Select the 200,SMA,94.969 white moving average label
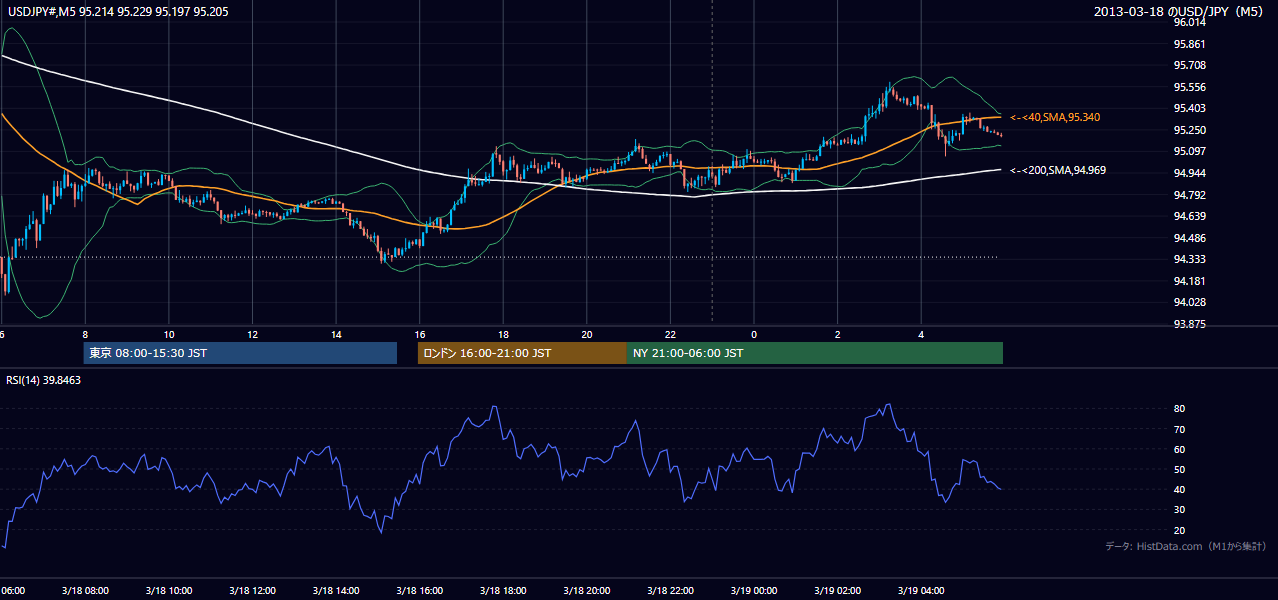Viewport: 1278px width, 600px height. click(1058, 170)
